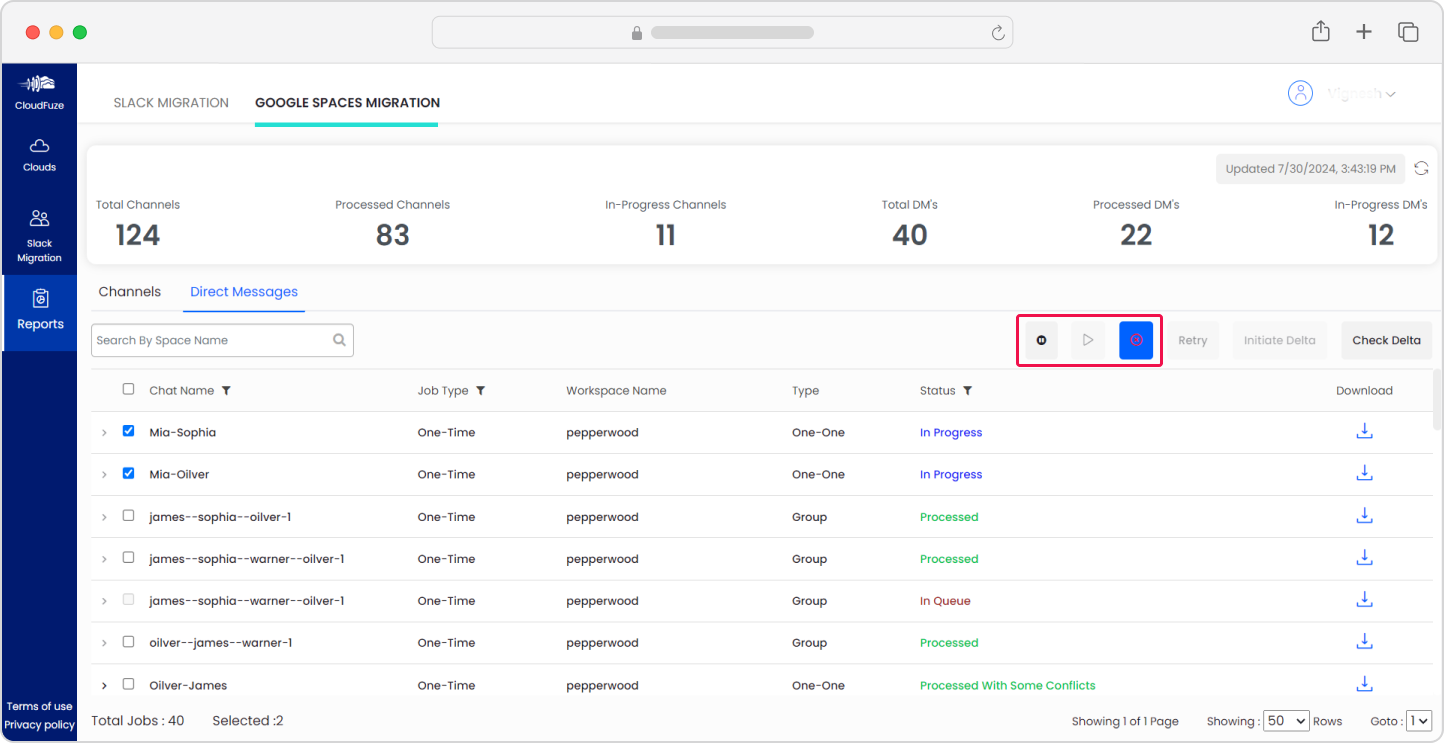This screenshot has height=743, width=1444.
Task: Download the Mia-Sophia report
Action: tap(1364, 431)
